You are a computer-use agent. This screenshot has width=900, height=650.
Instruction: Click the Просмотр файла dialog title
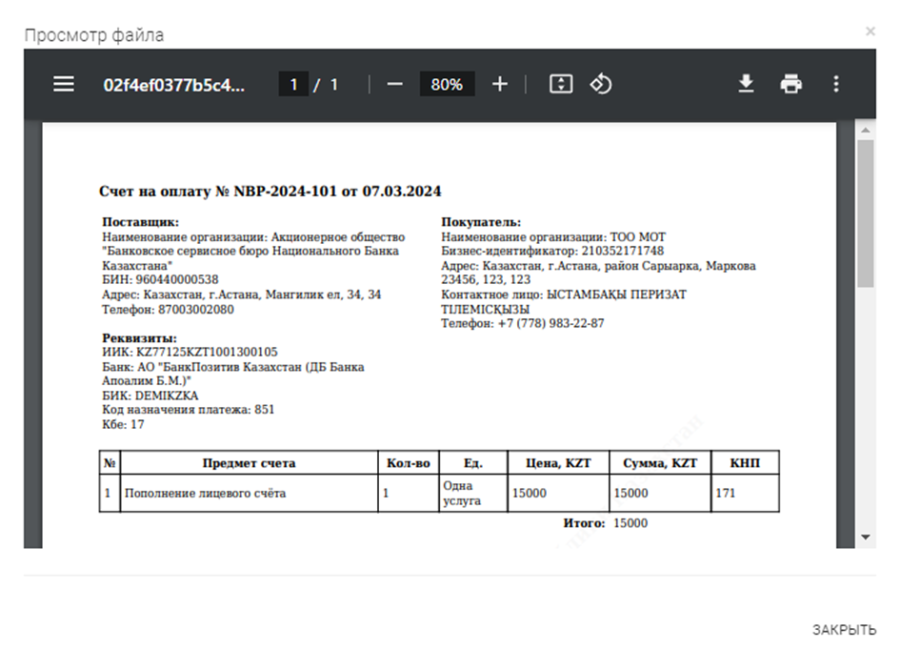tap(94, 35)
